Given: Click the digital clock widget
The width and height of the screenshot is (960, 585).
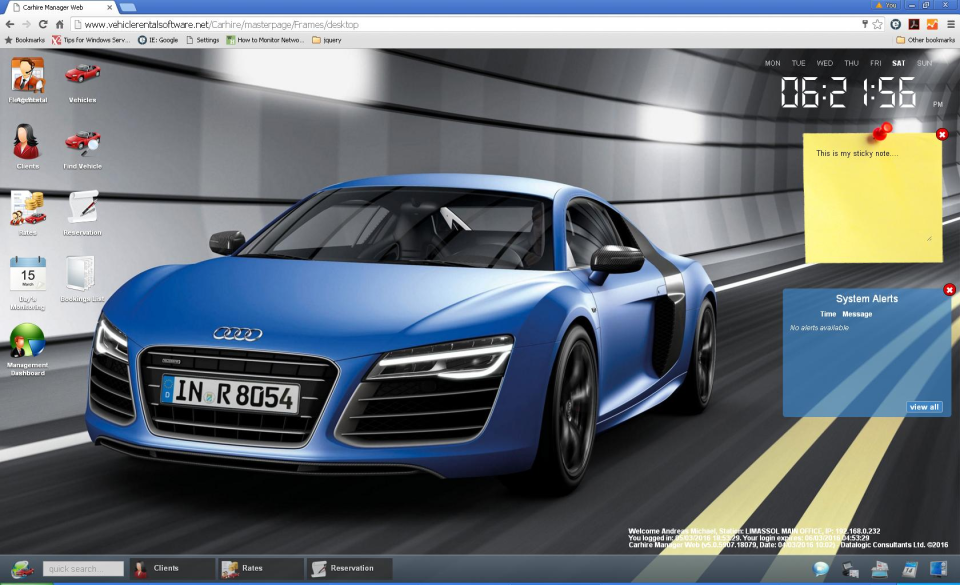Looking at the screenshot, I should (x=848, y=92).
